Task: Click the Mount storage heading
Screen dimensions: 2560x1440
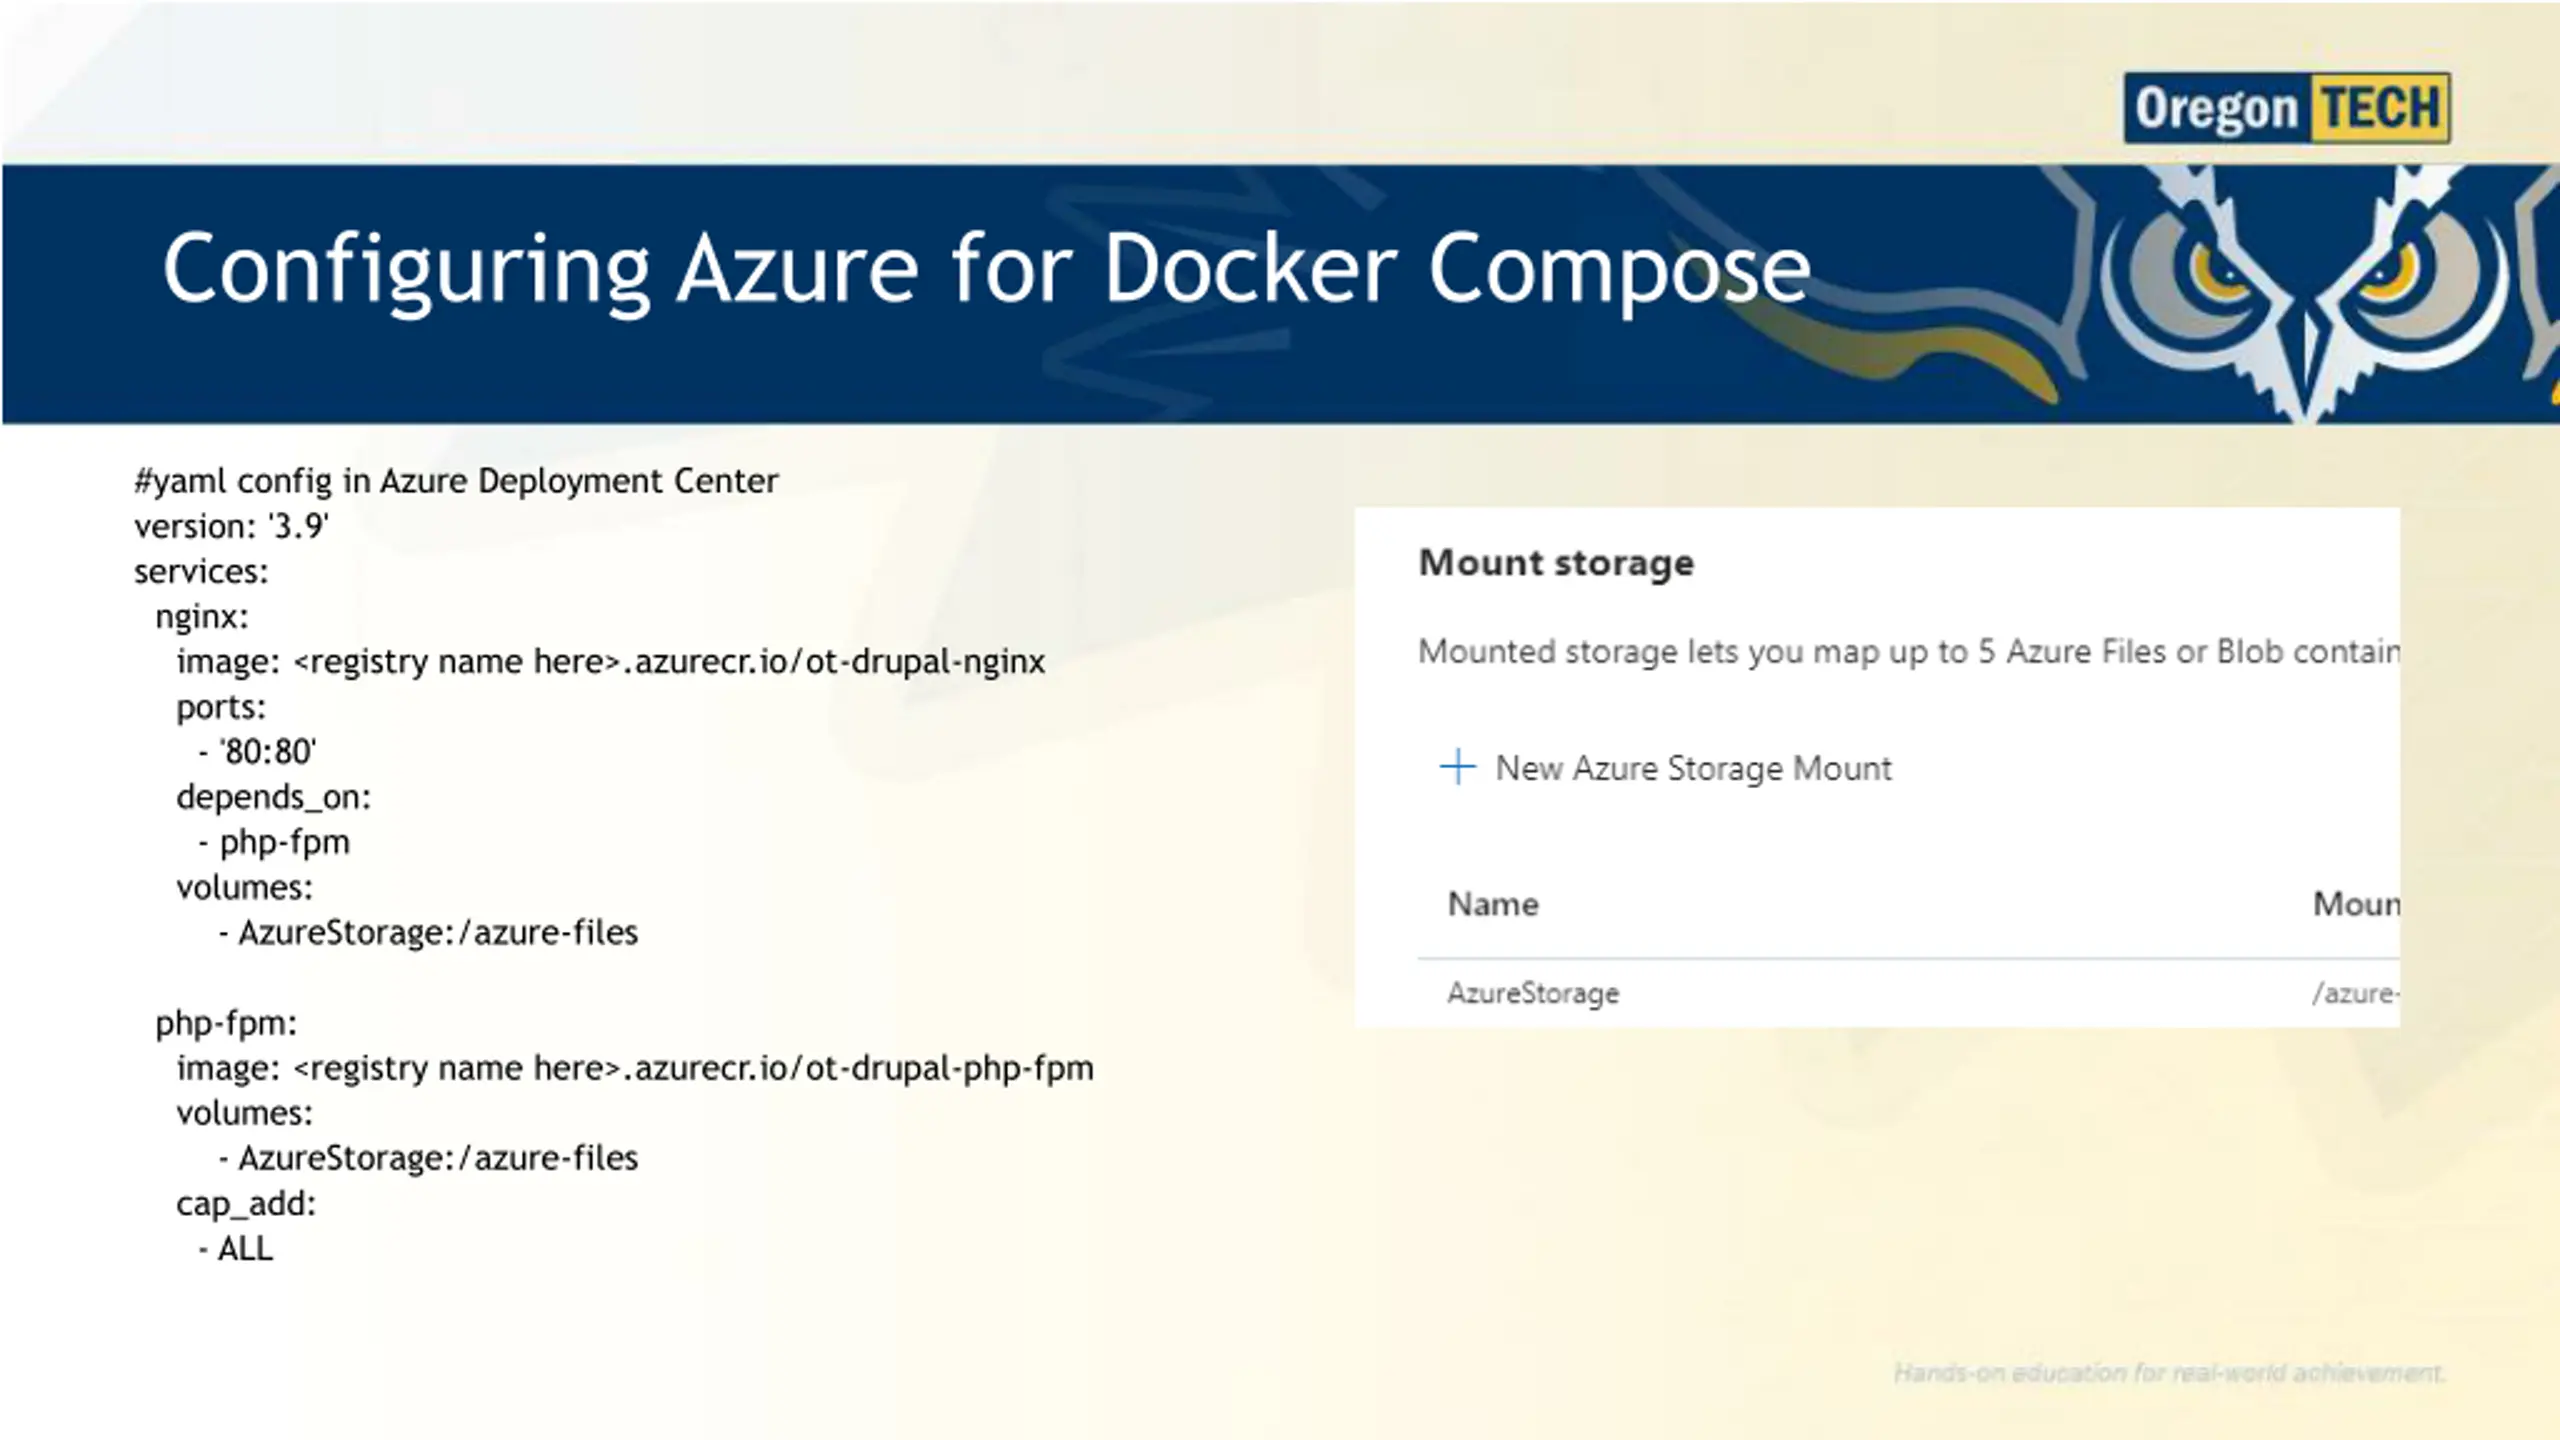Action: 1556,563
